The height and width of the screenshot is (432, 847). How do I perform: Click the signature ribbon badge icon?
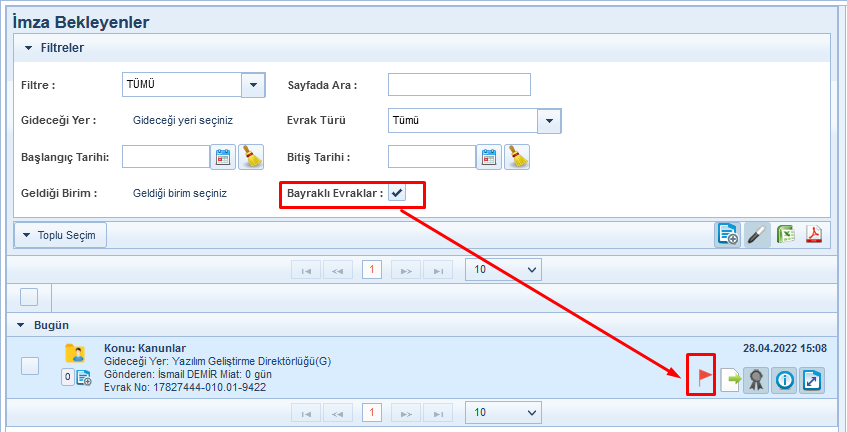point(757,380)
